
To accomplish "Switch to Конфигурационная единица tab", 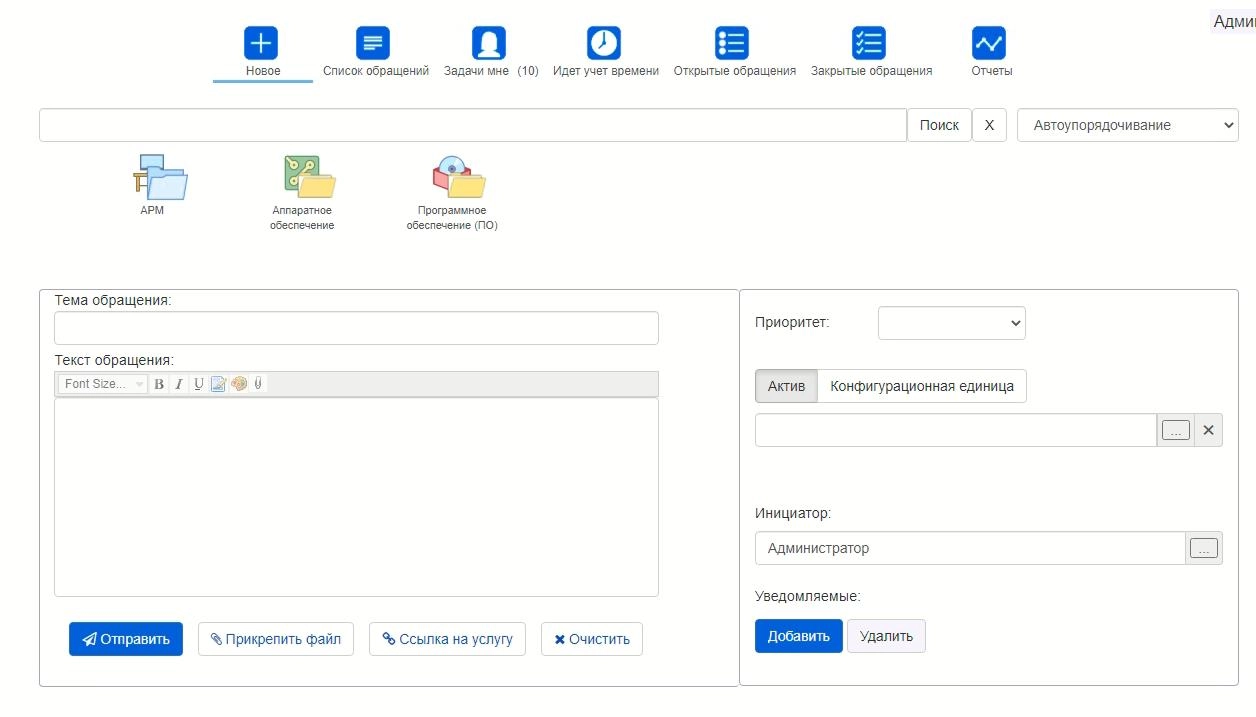I will point(922,386).
